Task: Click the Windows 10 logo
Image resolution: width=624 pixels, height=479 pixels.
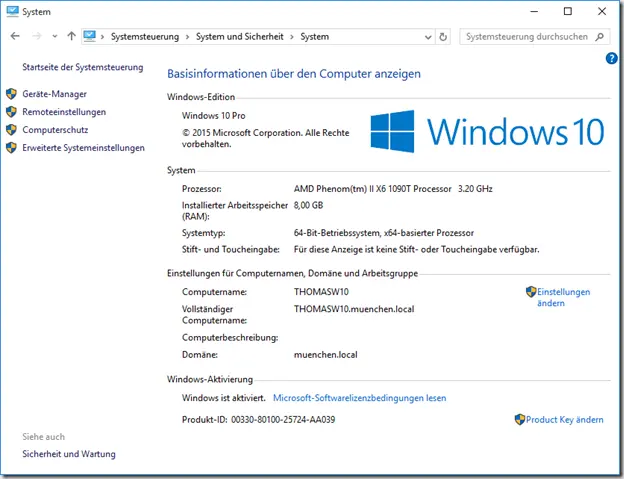Action: click(x=488, y=131)
